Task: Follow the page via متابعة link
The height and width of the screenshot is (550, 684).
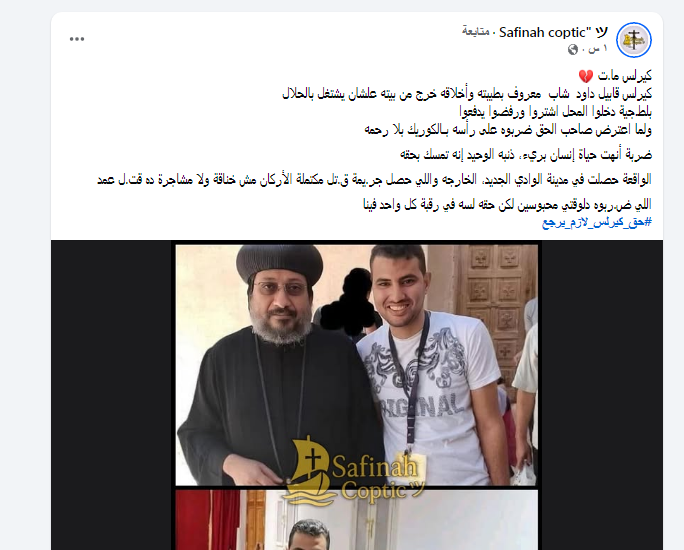Action: (x=475, y=32)
